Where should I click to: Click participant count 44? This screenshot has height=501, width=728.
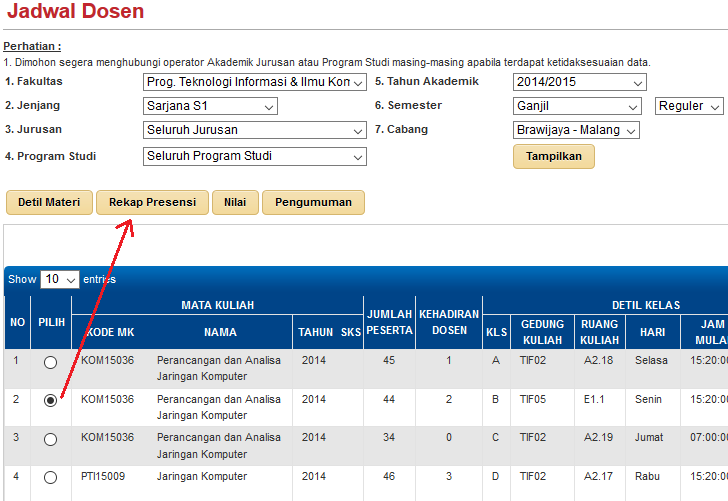389,399
